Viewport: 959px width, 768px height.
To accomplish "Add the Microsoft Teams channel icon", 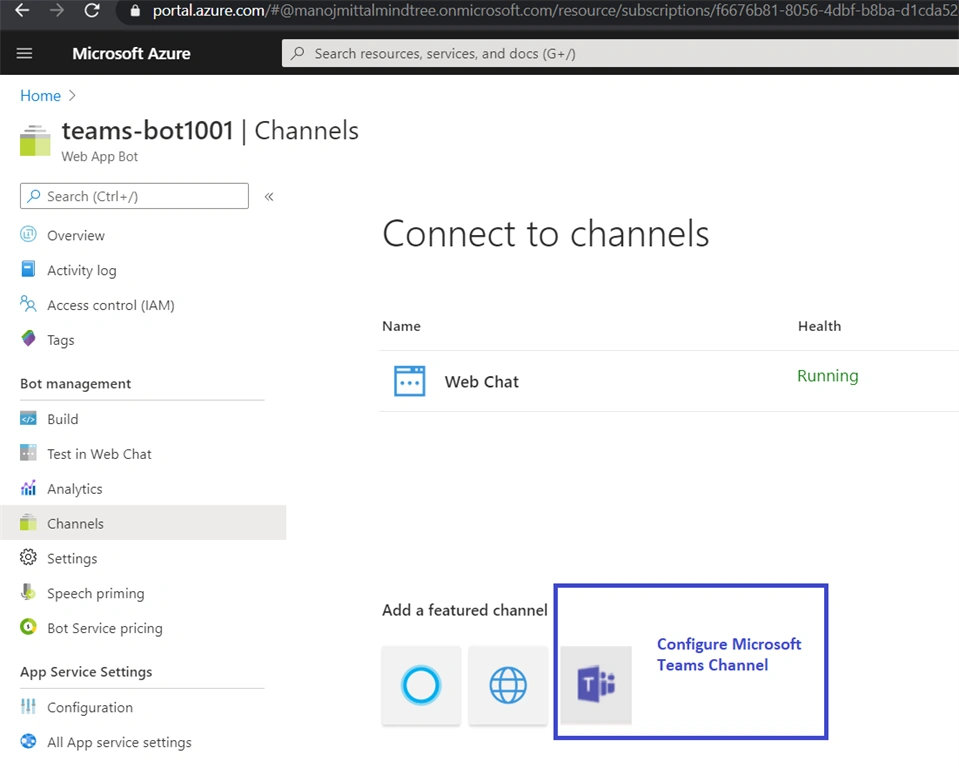I will pos(596,685).
